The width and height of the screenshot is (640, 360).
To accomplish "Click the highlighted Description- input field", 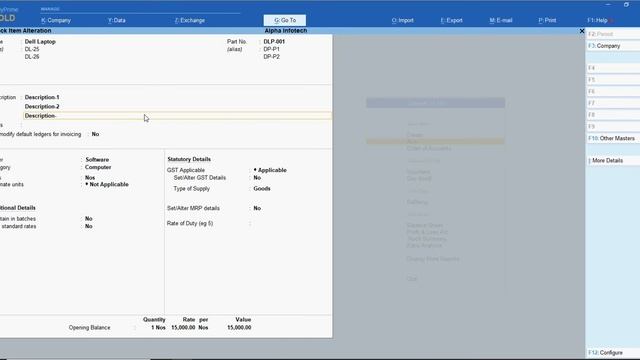I will click(178, 116).
